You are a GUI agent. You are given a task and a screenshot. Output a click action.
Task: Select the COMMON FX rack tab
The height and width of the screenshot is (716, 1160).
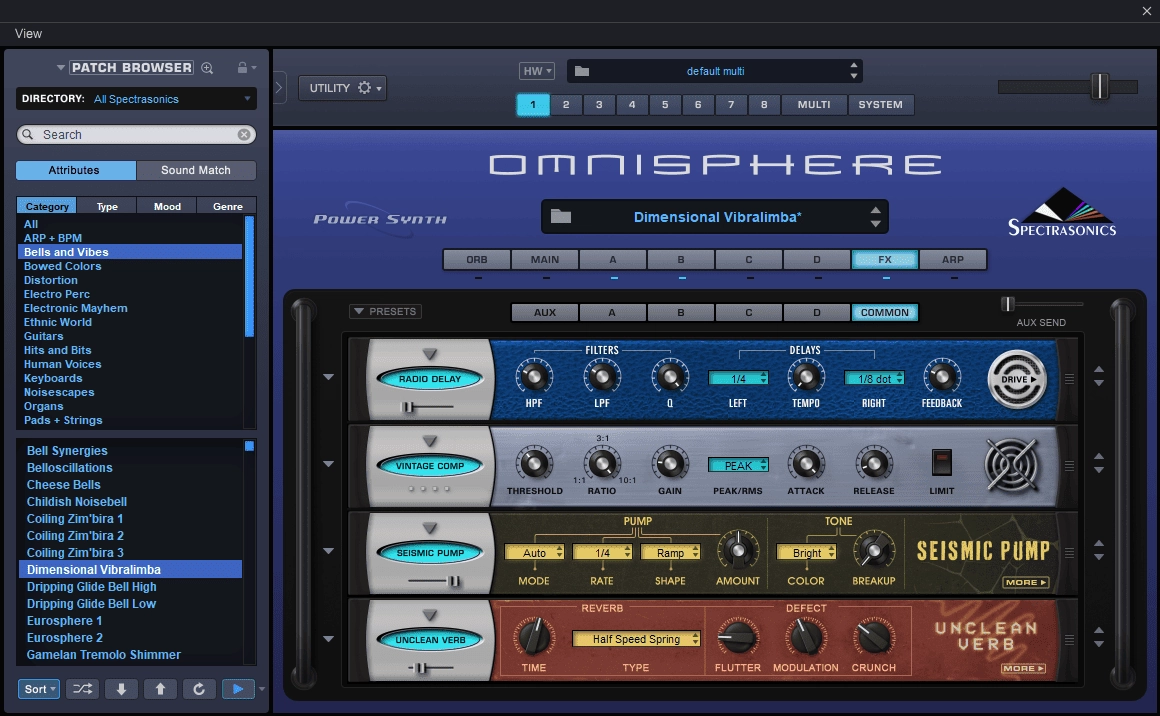[885, 312]
